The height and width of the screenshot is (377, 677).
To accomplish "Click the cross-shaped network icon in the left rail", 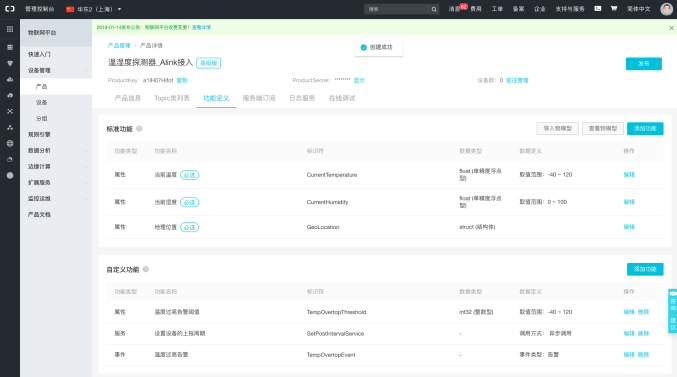I will tap(10, 111).
